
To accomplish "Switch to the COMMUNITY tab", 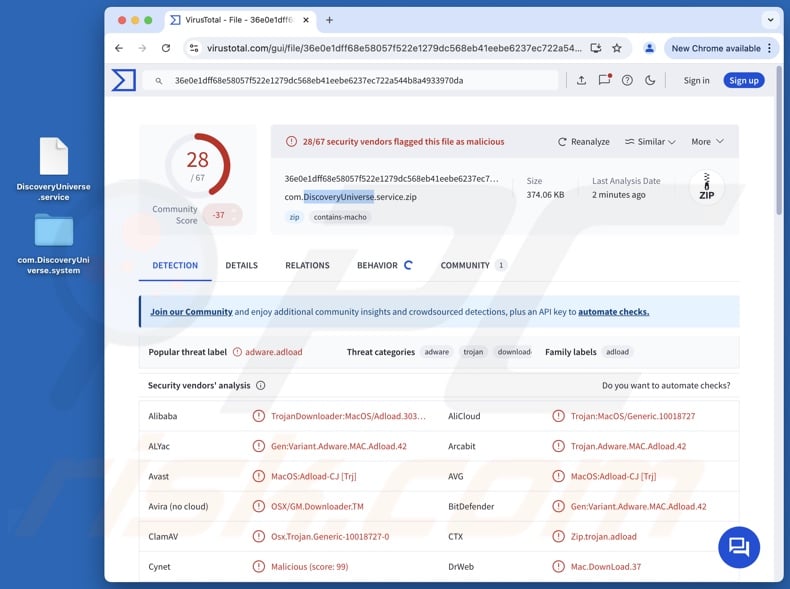I will click(473, 266).
